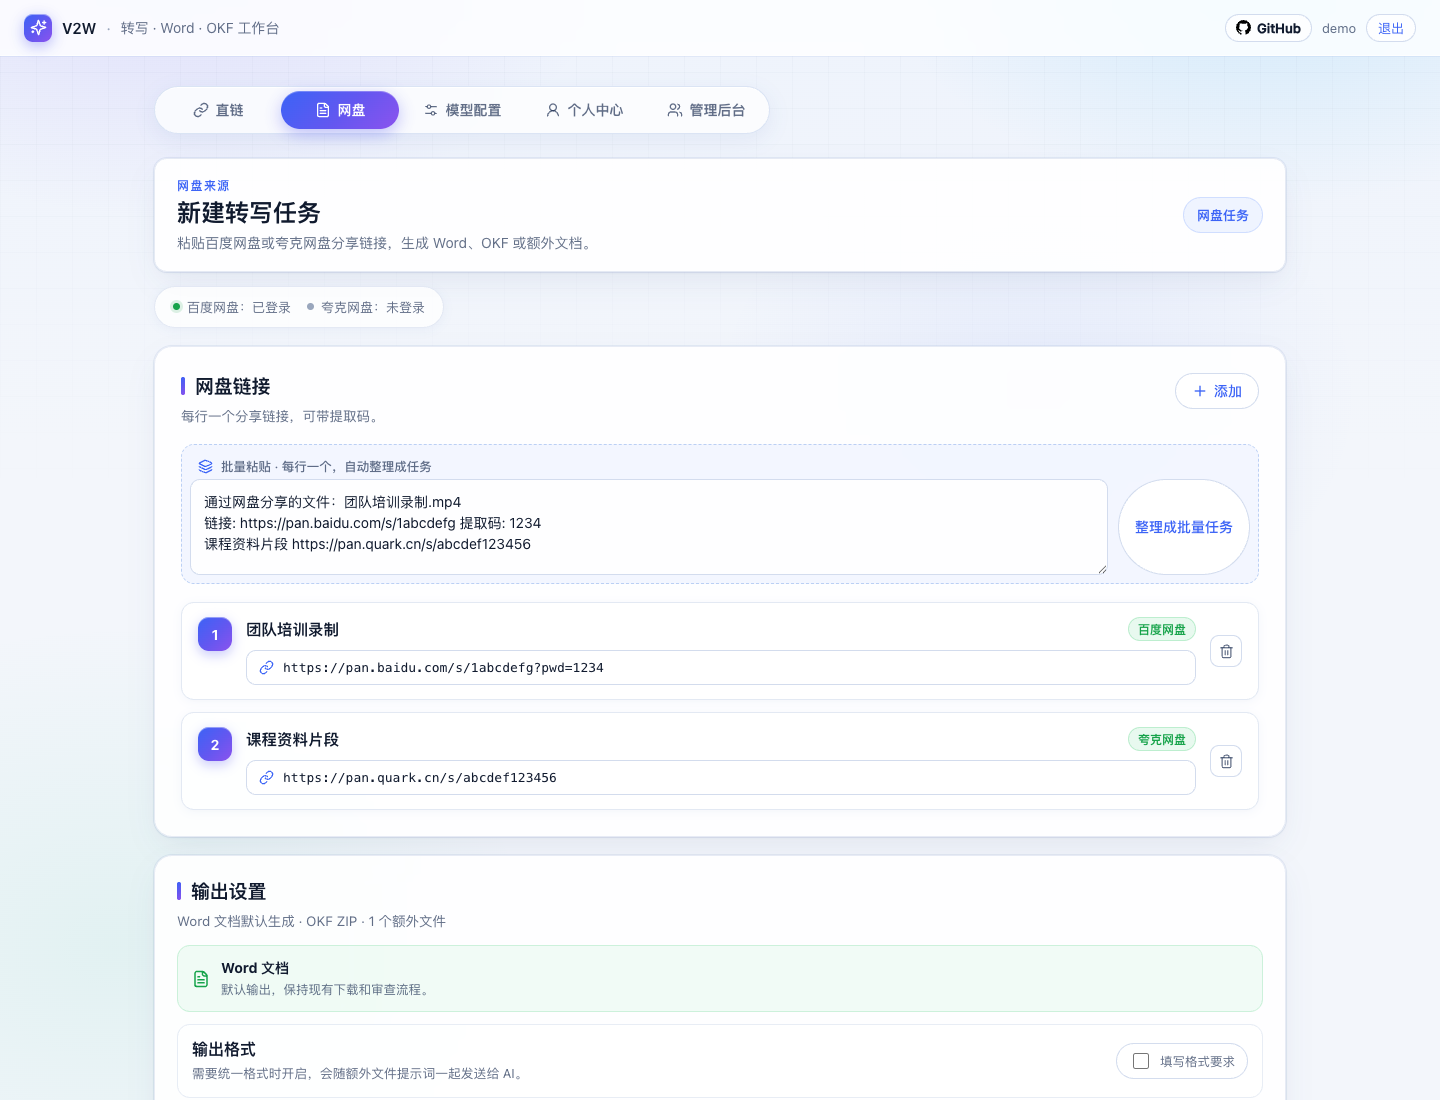Viewport: 1440px width, 1100px height.
Task: Click the 网盘链接 section heading
Action: click(233, 386)
